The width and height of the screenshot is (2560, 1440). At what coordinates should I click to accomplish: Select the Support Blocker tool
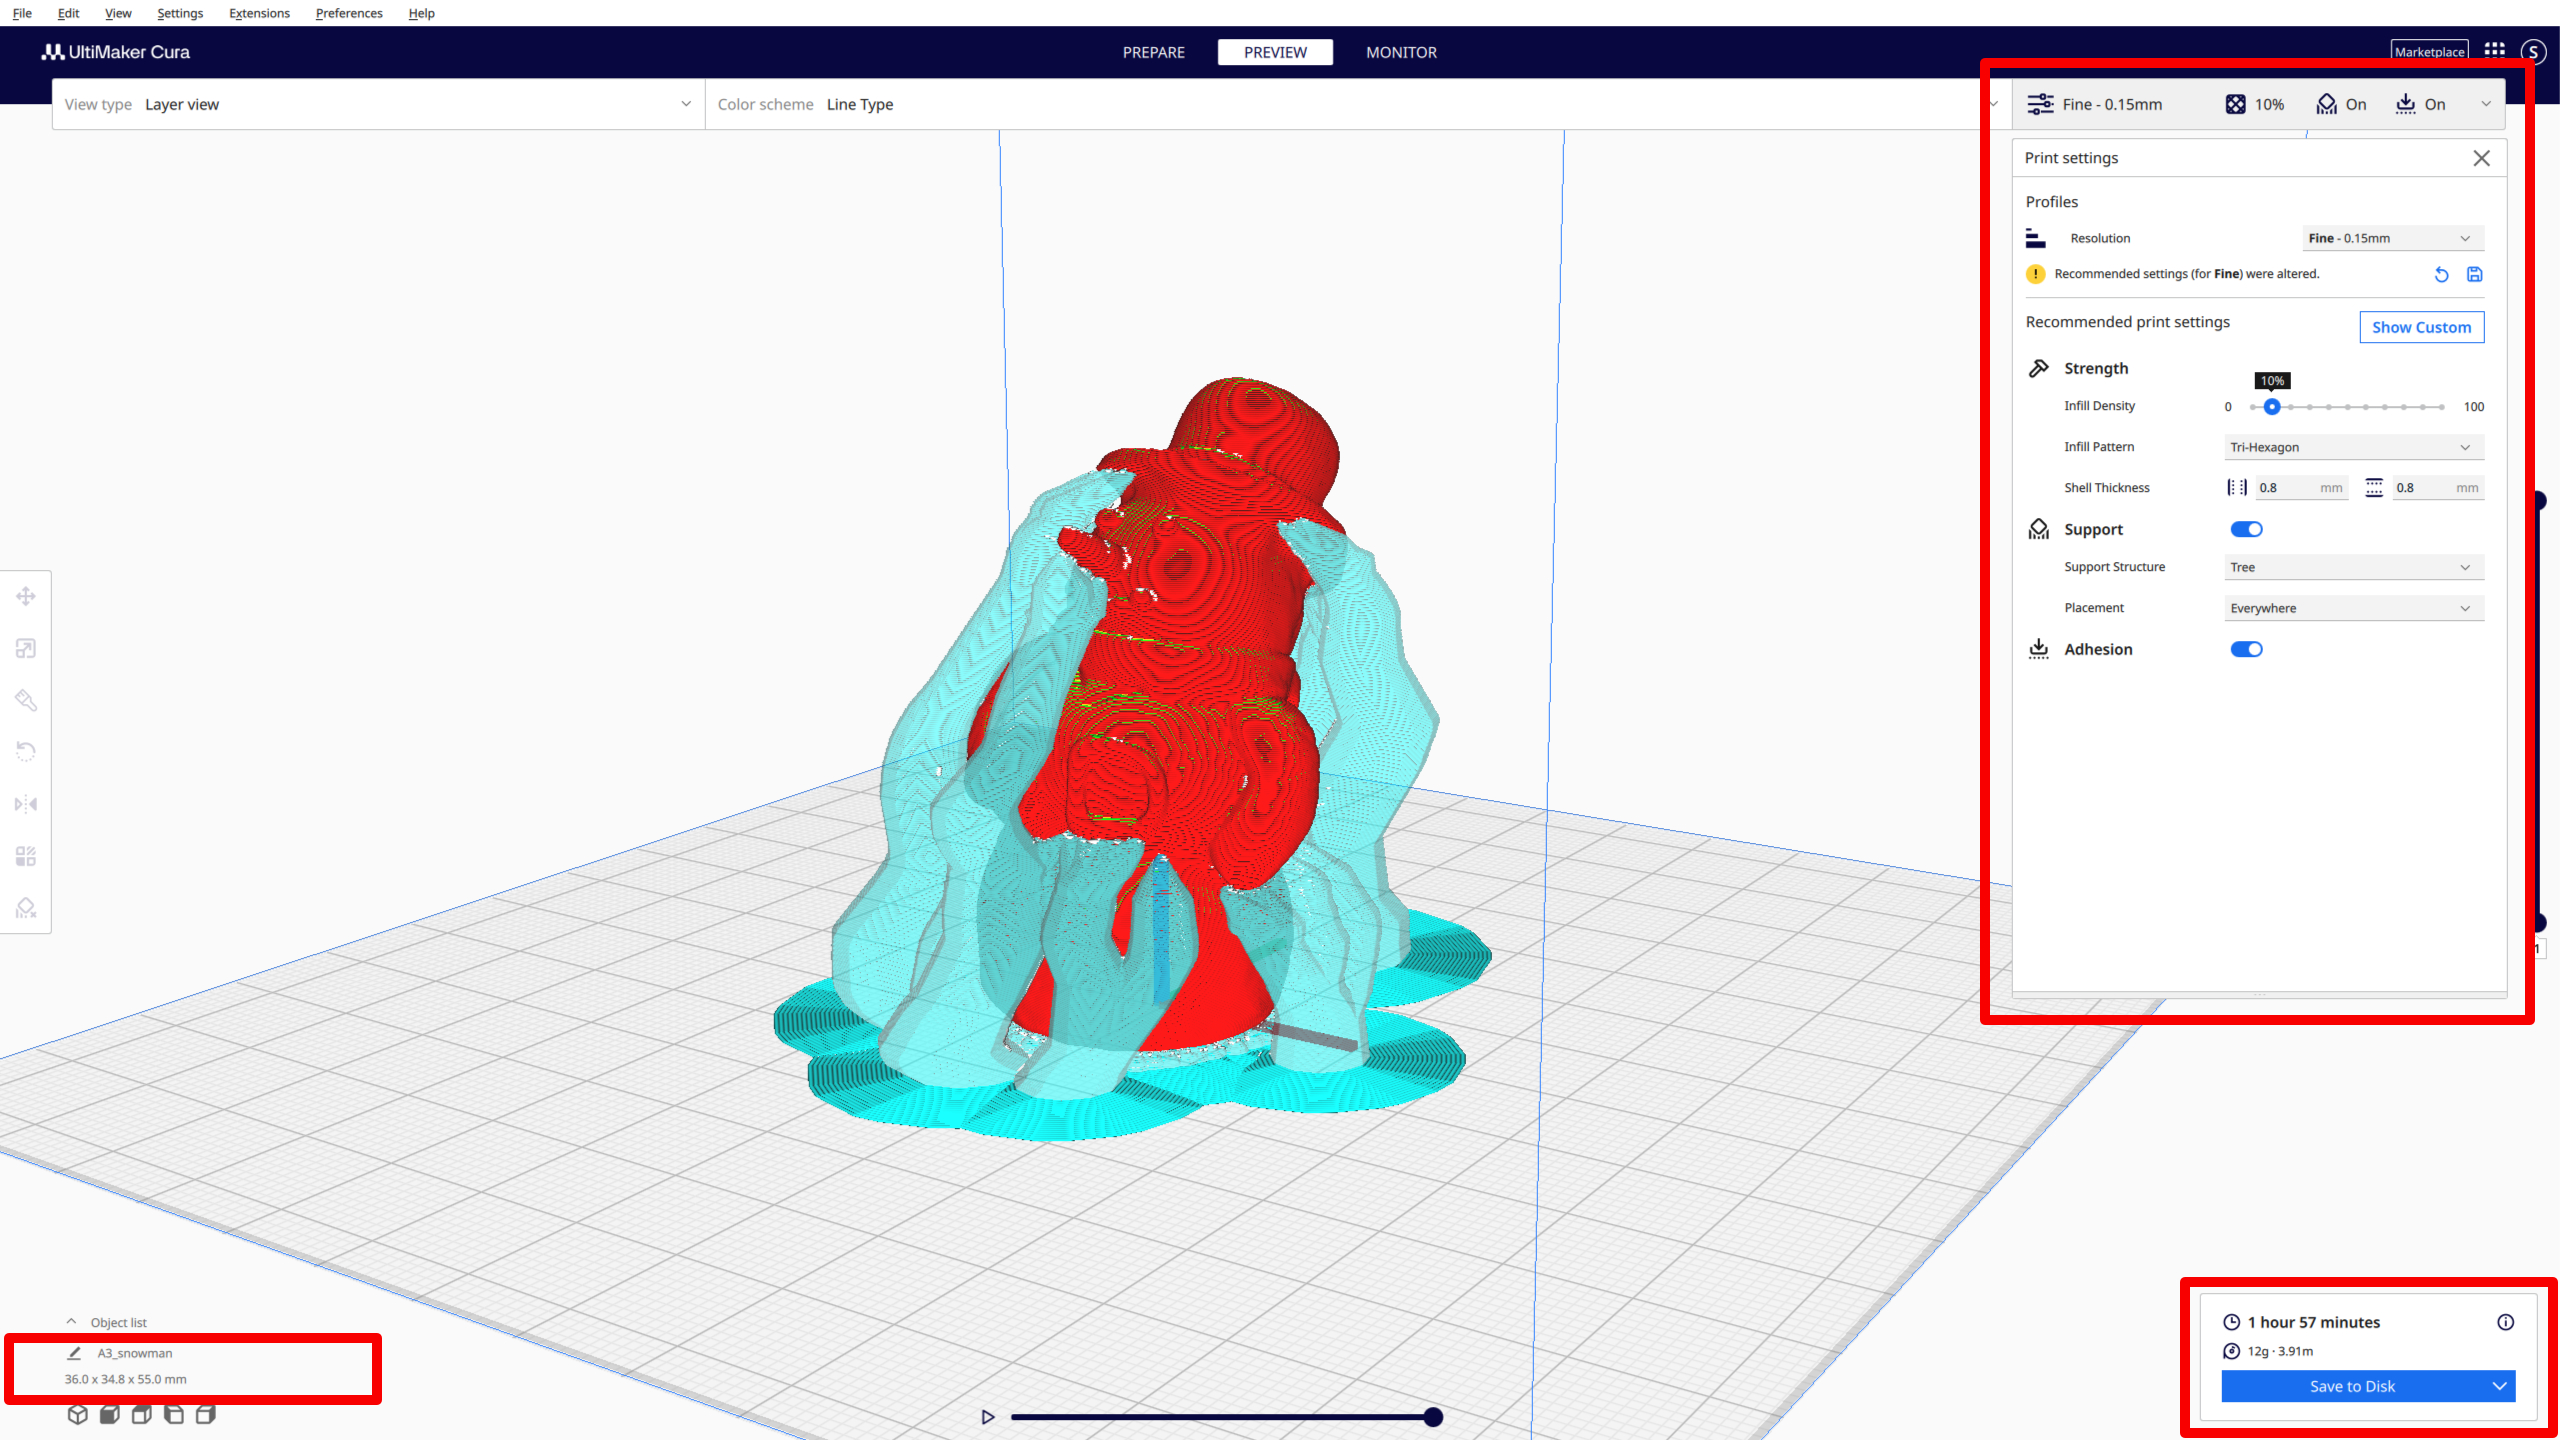click(x=26, y=908)
